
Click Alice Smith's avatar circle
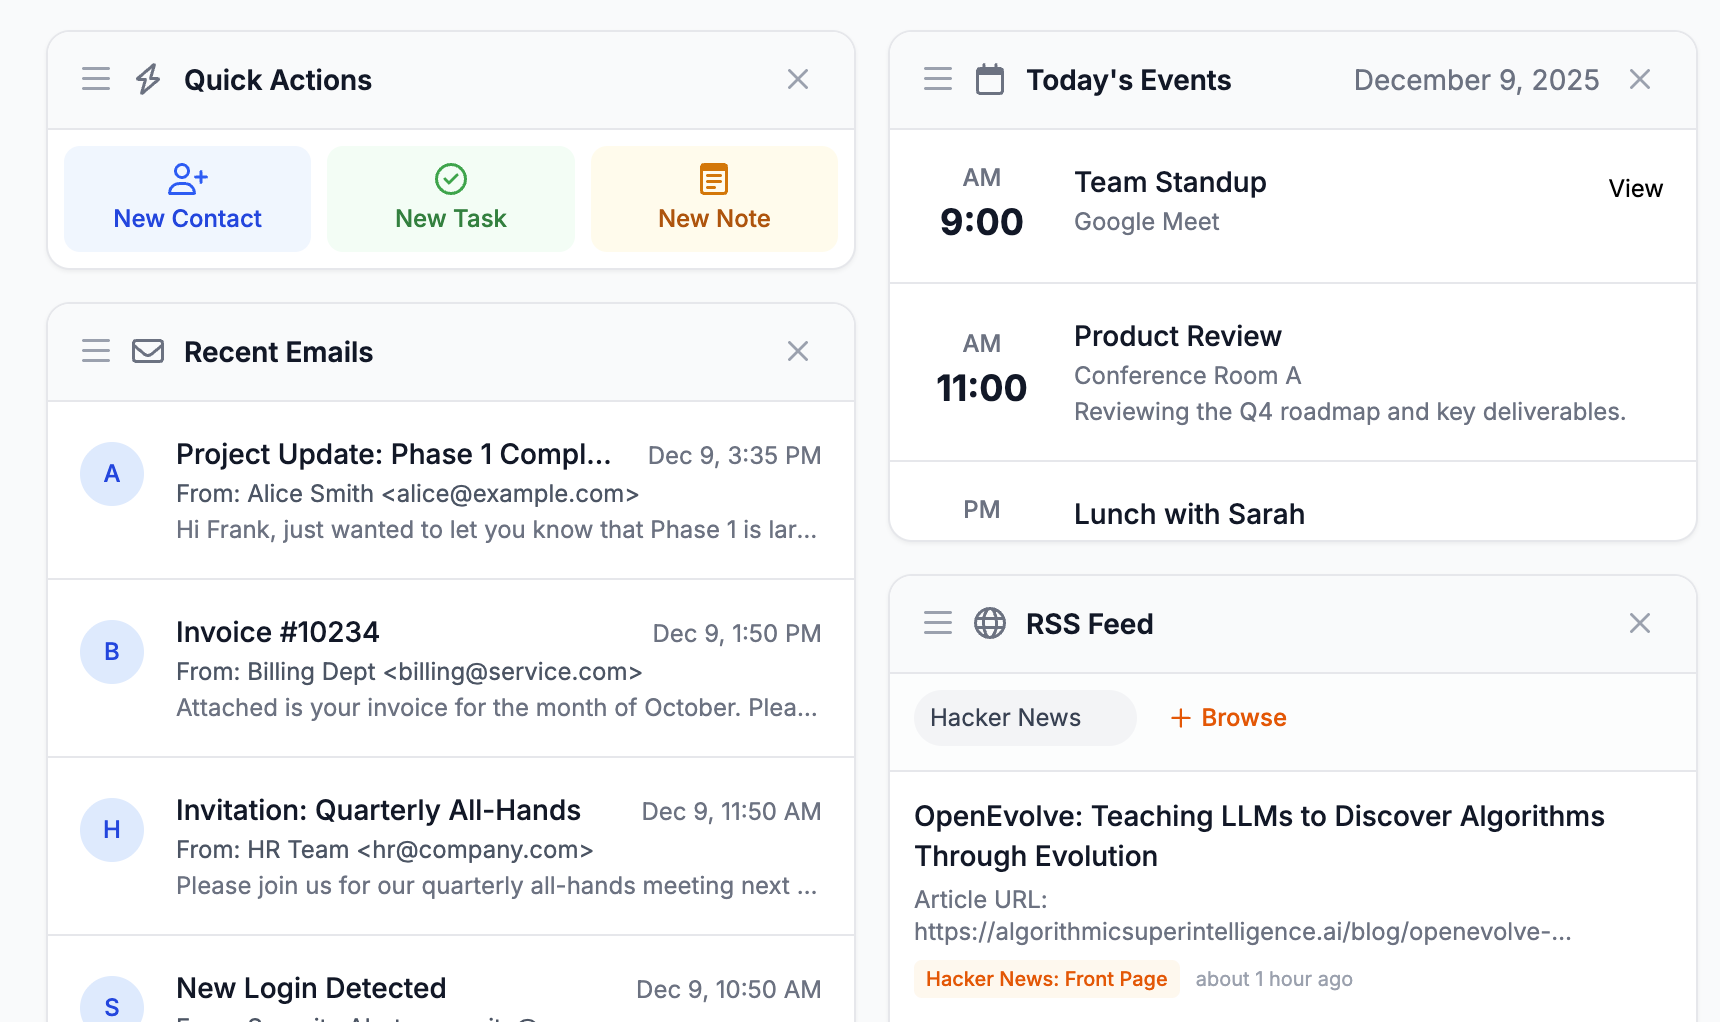click(112, 474)
